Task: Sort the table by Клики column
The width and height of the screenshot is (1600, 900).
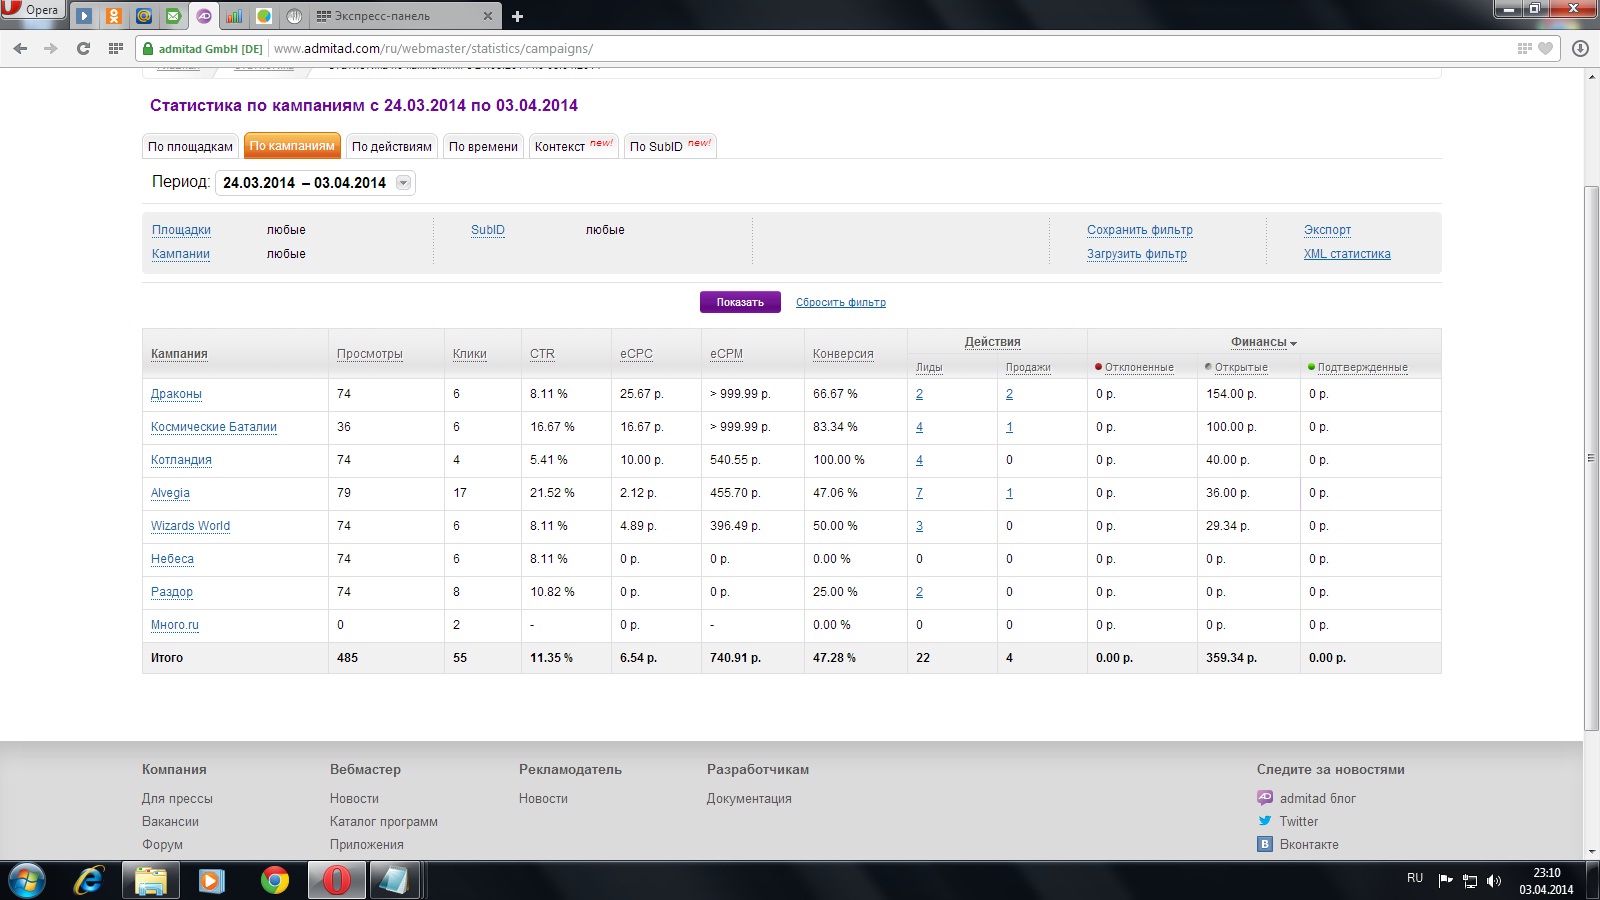Action: pyautogui.click(x=470, y=354)
